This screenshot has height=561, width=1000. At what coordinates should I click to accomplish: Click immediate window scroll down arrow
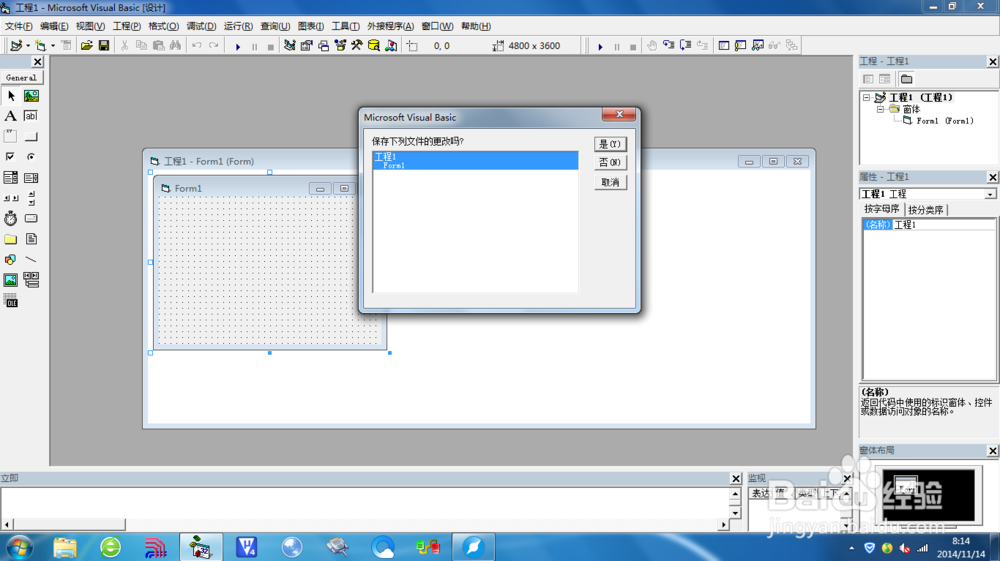coord(735,513)
